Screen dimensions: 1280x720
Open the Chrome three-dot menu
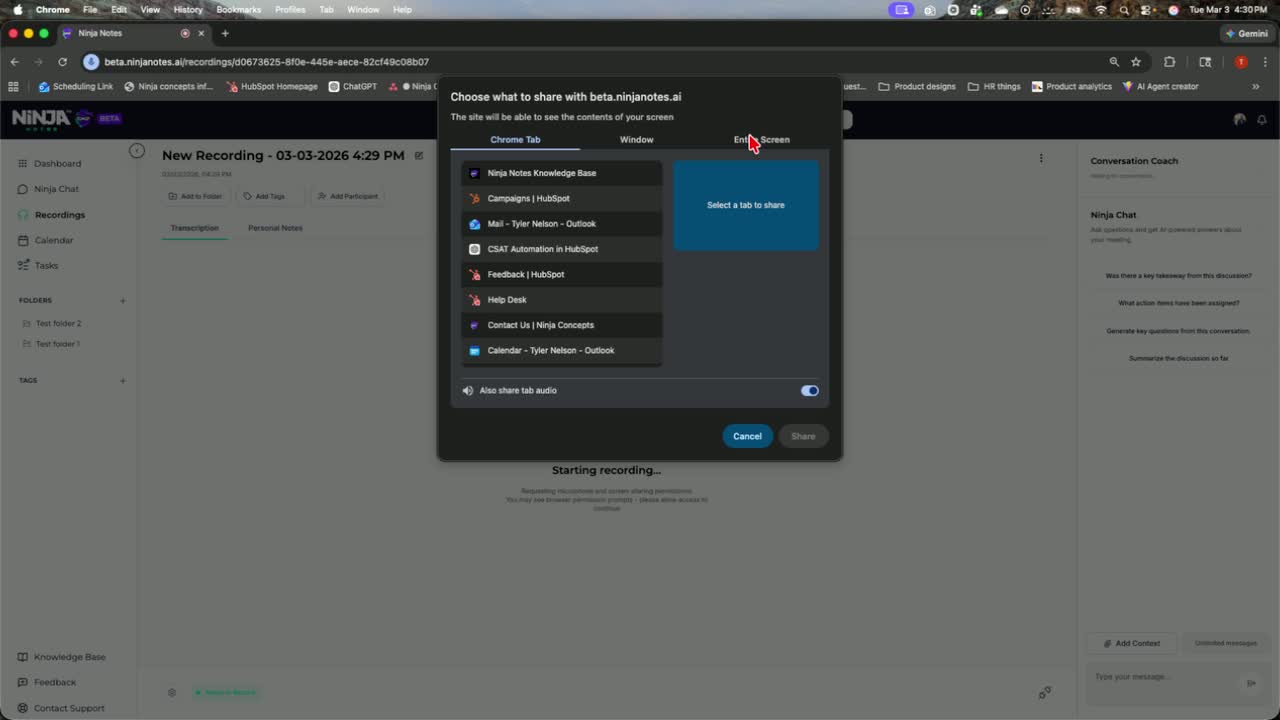1265,62
